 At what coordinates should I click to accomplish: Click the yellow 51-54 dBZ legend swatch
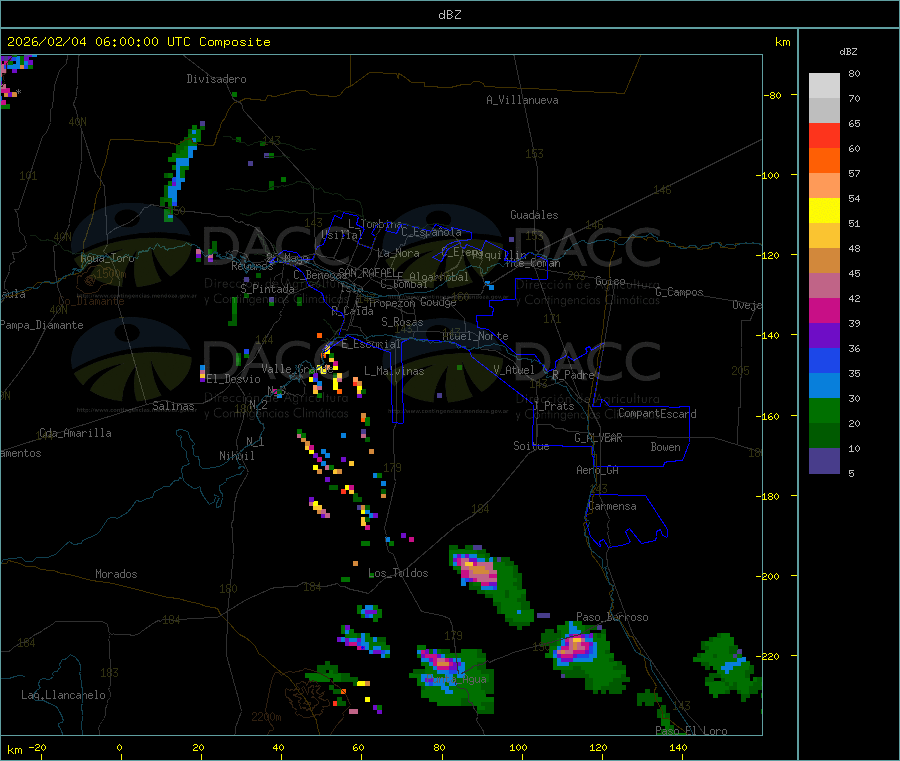coord(824,211)
